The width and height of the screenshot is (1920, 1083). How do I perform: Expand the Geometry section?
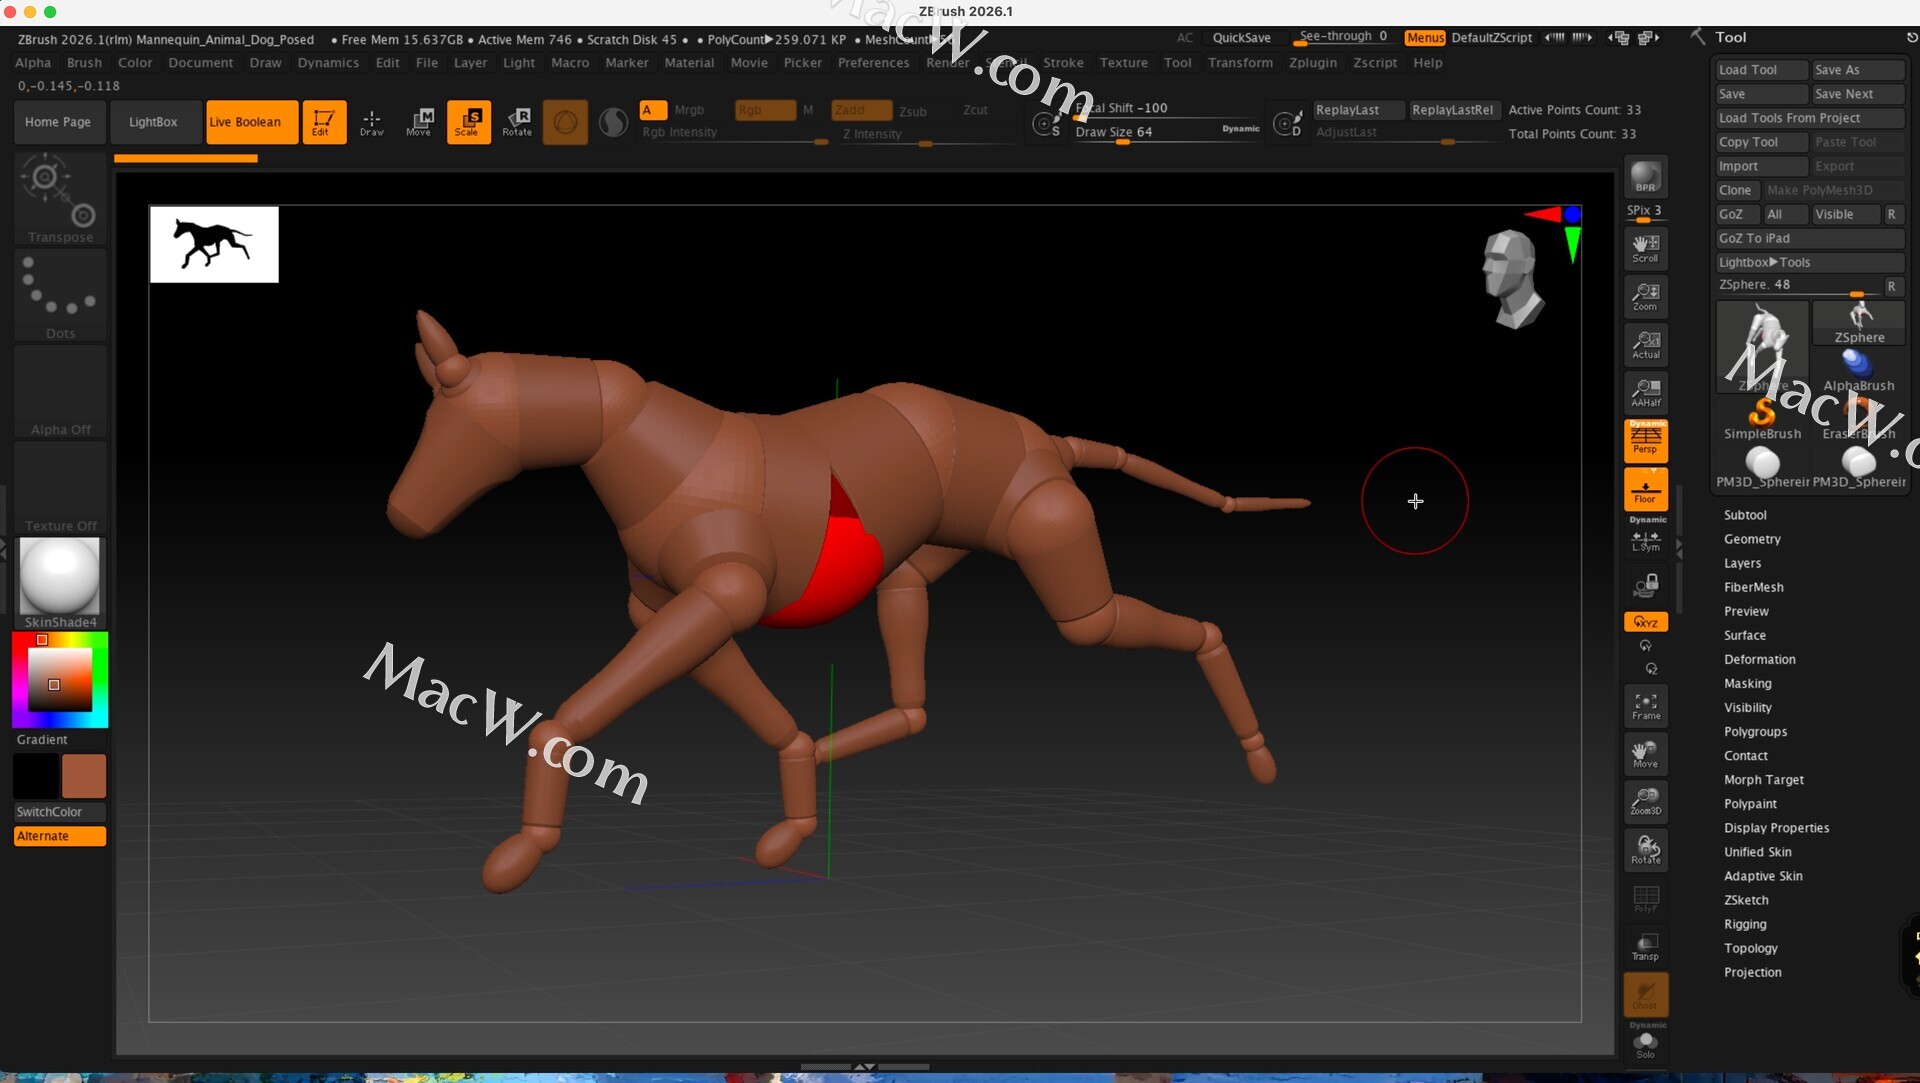[1752, 539]
